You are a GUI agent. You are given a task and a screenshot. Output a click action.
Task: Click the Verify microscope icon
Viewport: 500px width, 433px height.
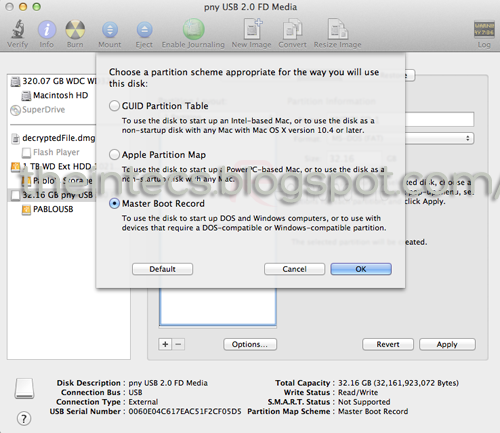pyautogui.click(x=18, y=29)
